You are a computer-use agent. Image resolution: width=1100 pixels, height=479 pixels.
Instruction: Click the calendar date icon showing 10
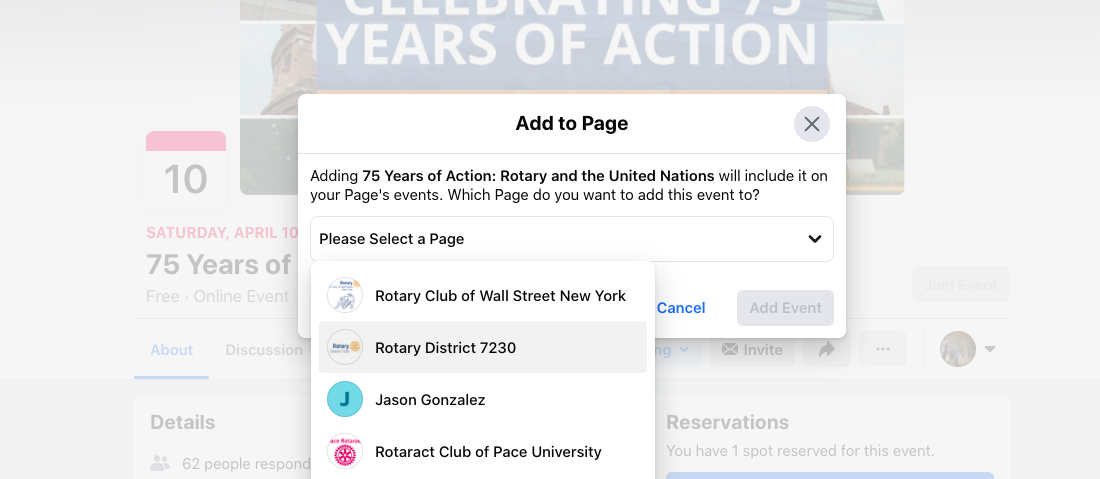coord(186,171)
